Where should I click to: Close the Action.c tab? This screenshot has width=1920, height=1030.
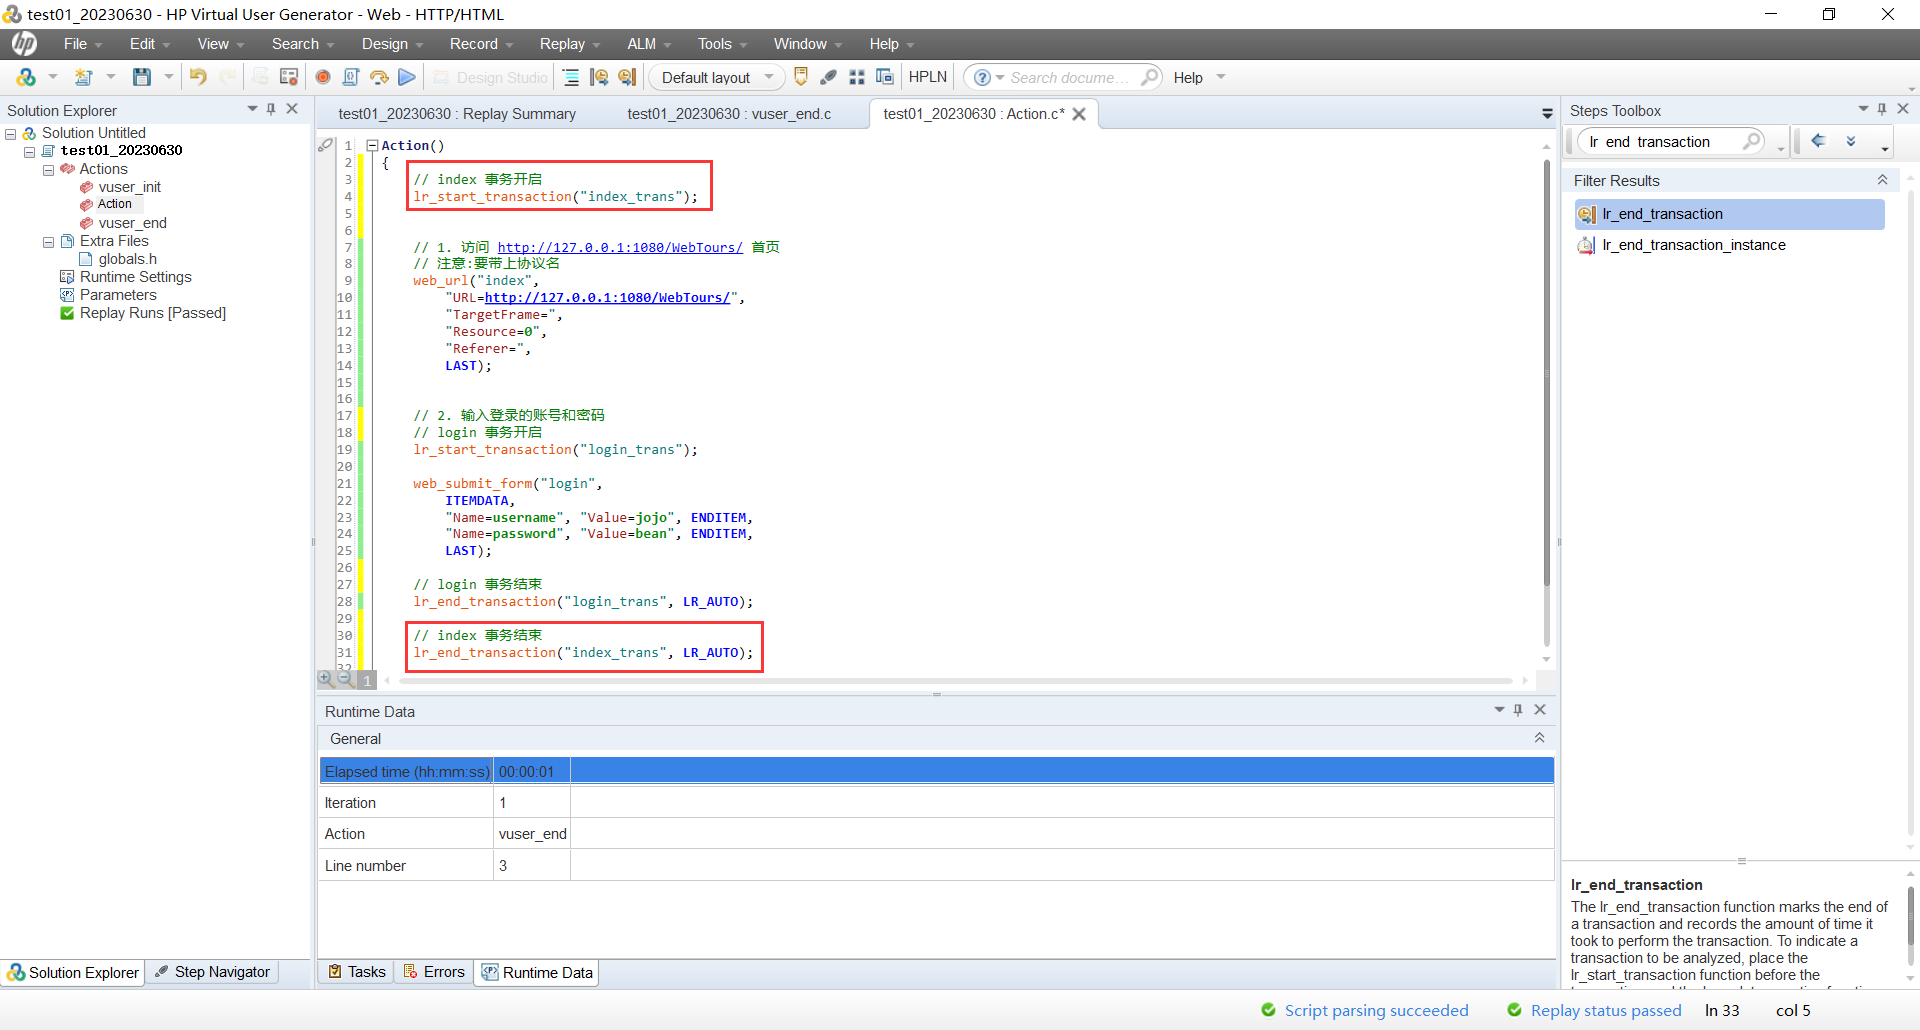point(1080,114)
